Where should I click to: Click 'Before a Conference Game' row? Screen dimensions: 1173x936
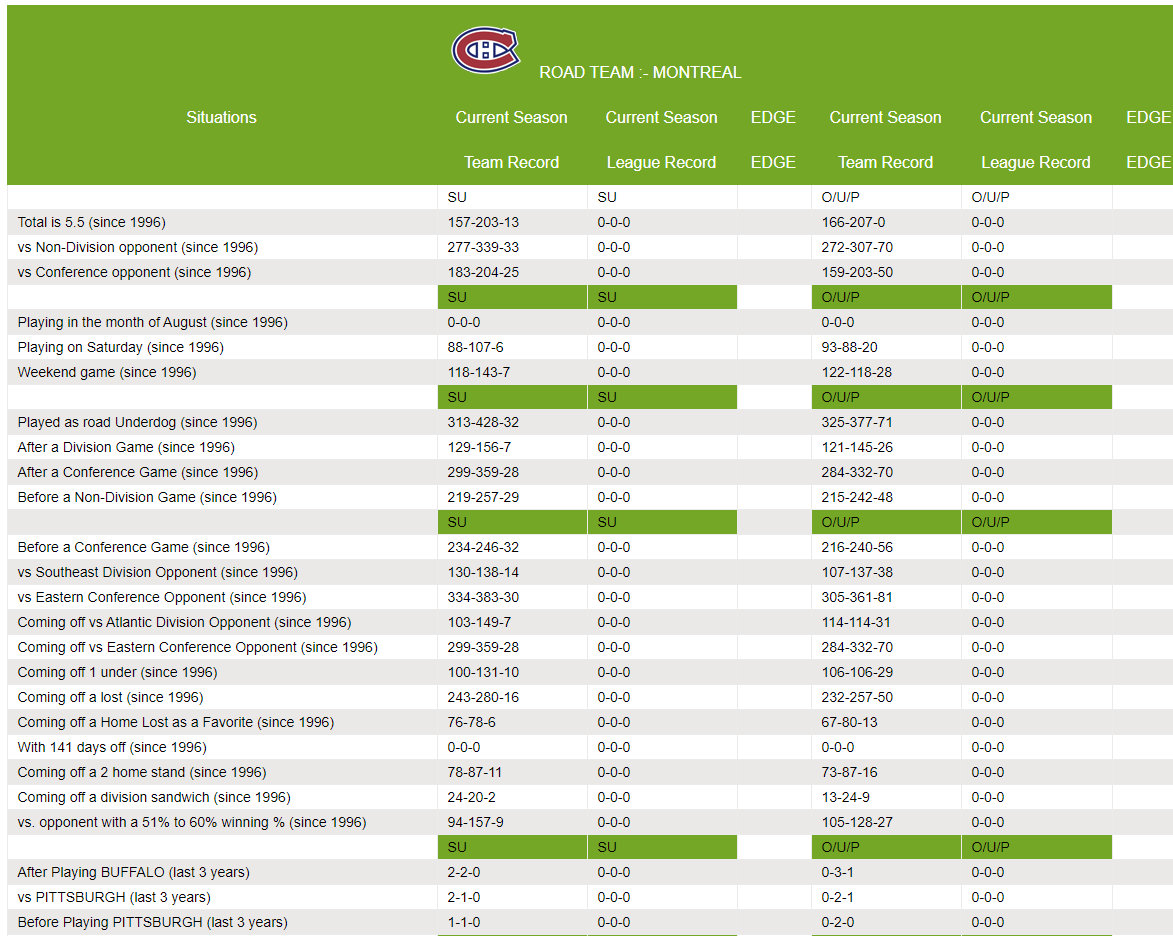click(589, 547)
